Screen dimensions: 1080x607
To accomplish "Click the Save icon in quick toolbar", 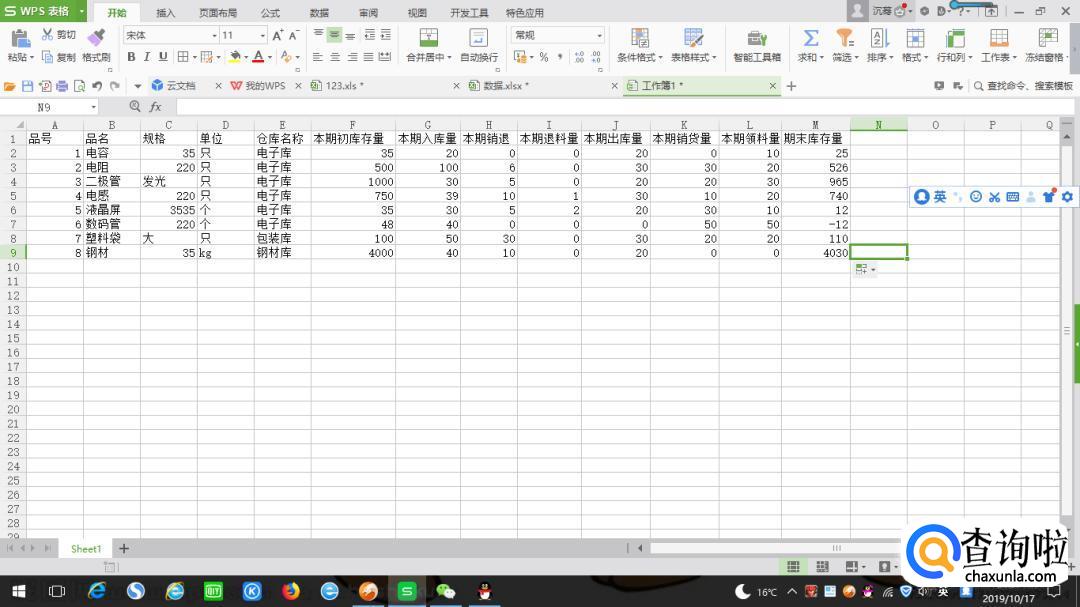I will tap(28, 86).
